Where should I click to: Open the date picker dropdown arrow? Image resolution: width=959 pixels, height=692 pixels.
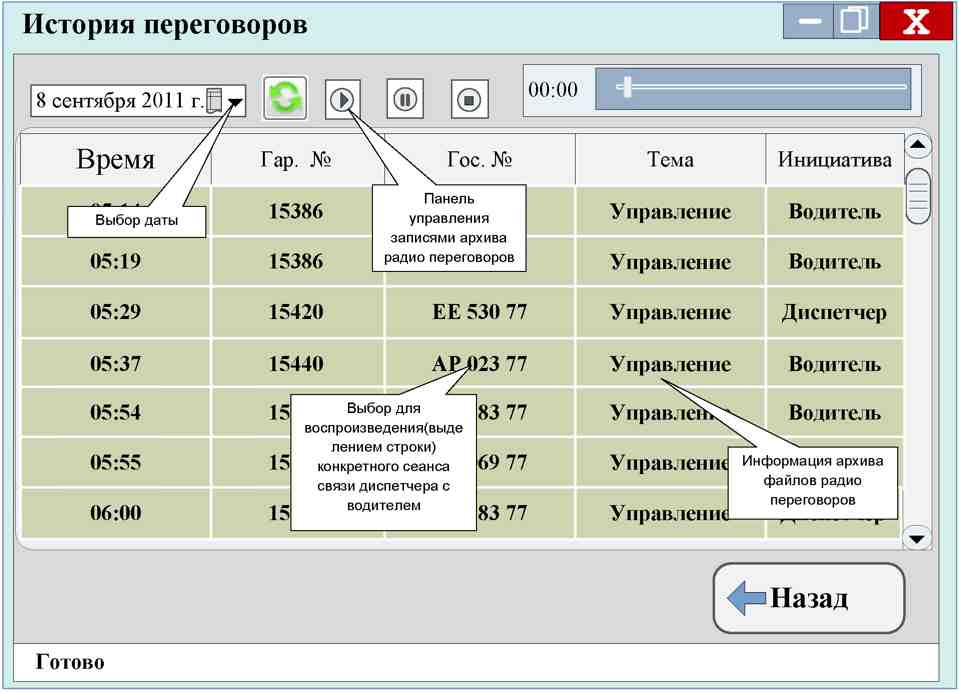pyautogui.click(x=235, y=102)
